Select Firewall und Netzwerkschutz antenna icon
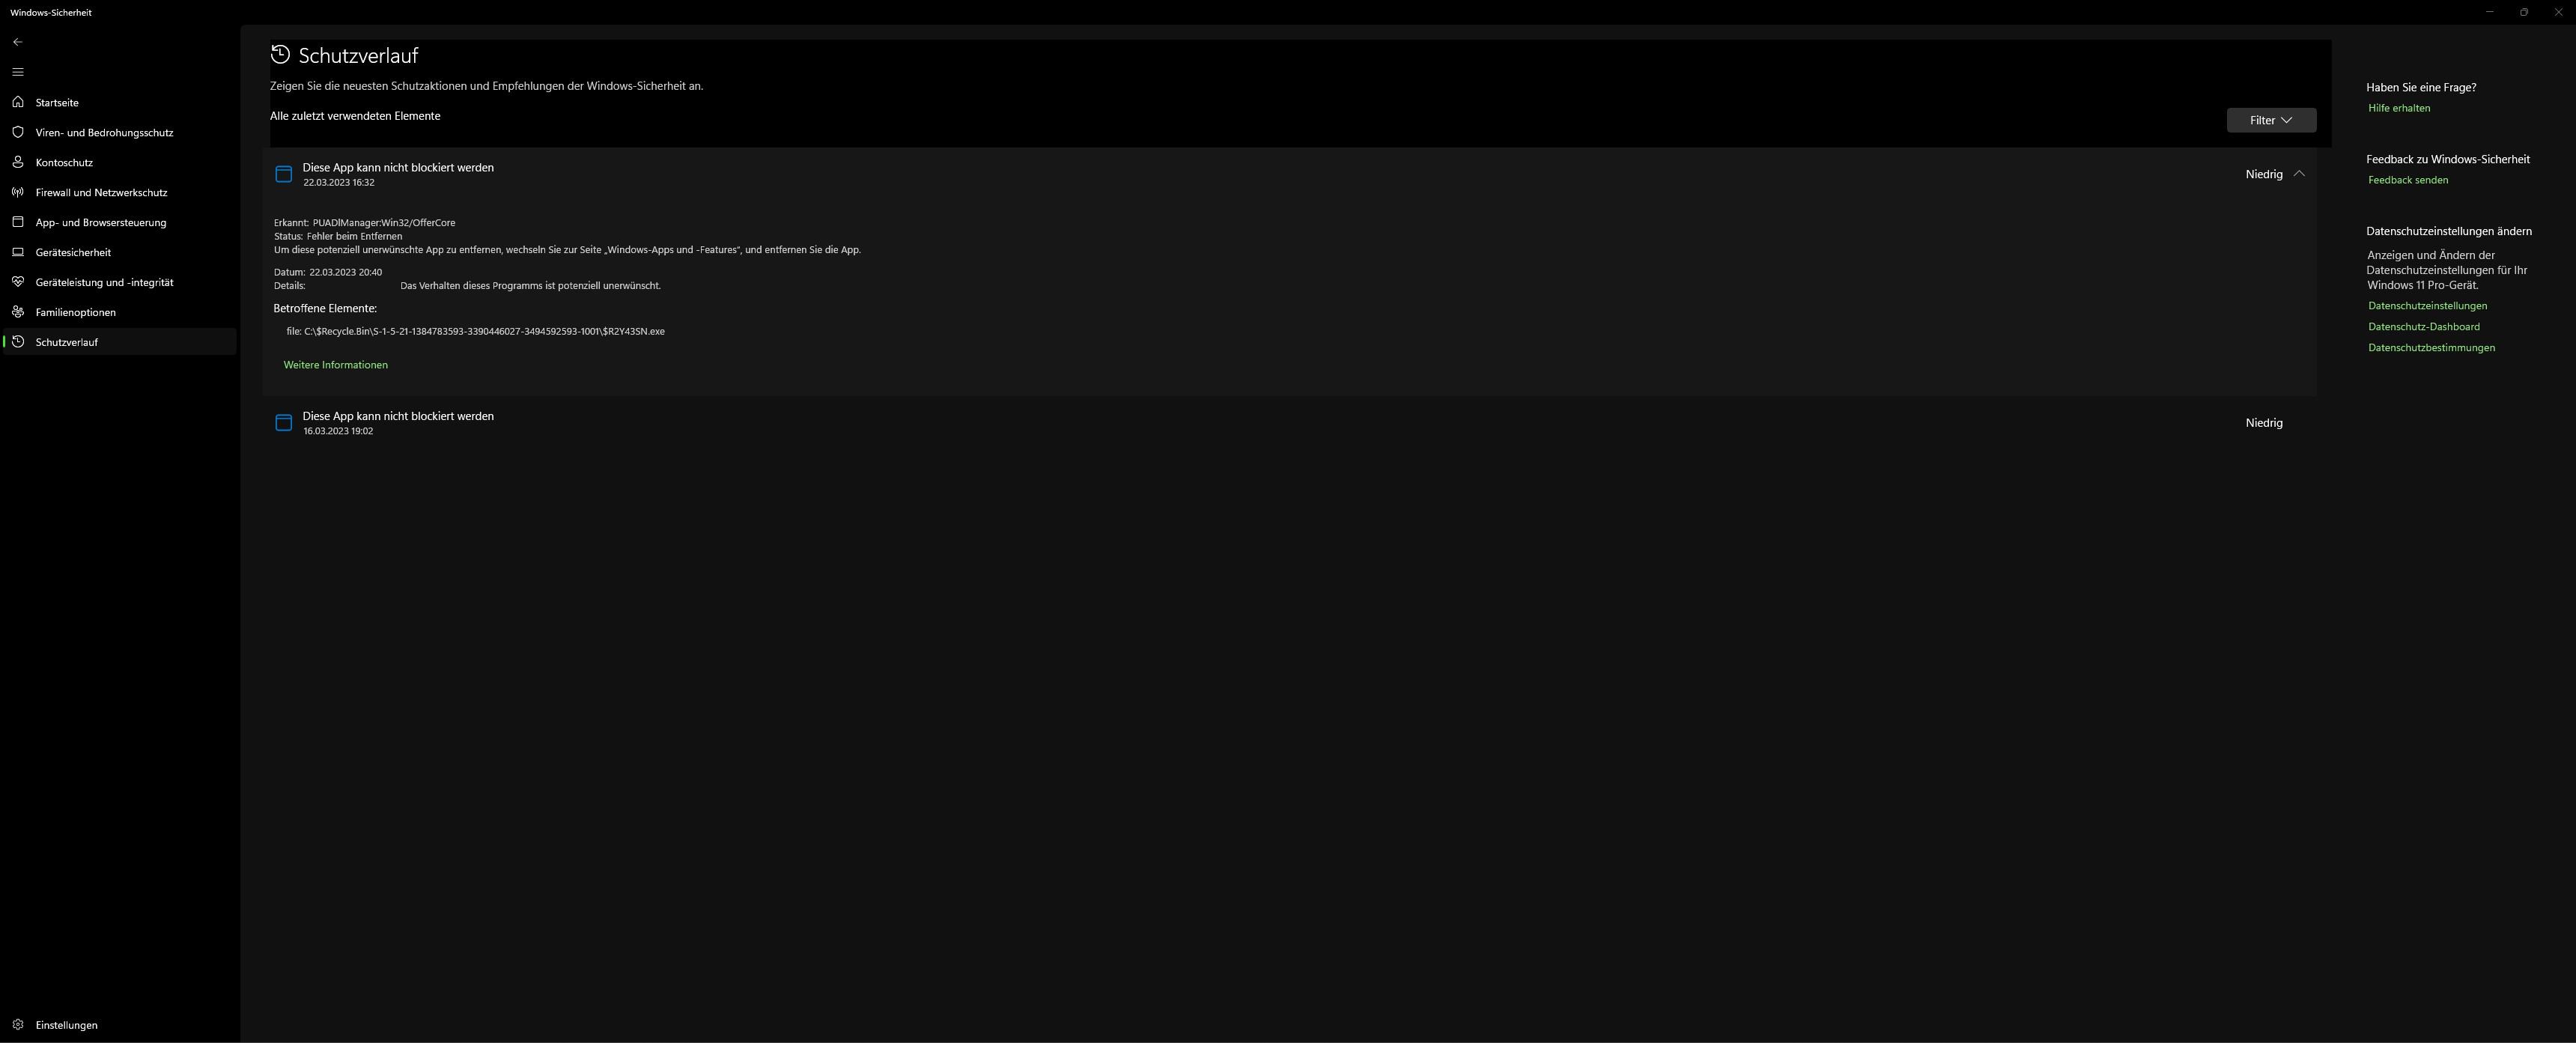 tap(18, 192)
